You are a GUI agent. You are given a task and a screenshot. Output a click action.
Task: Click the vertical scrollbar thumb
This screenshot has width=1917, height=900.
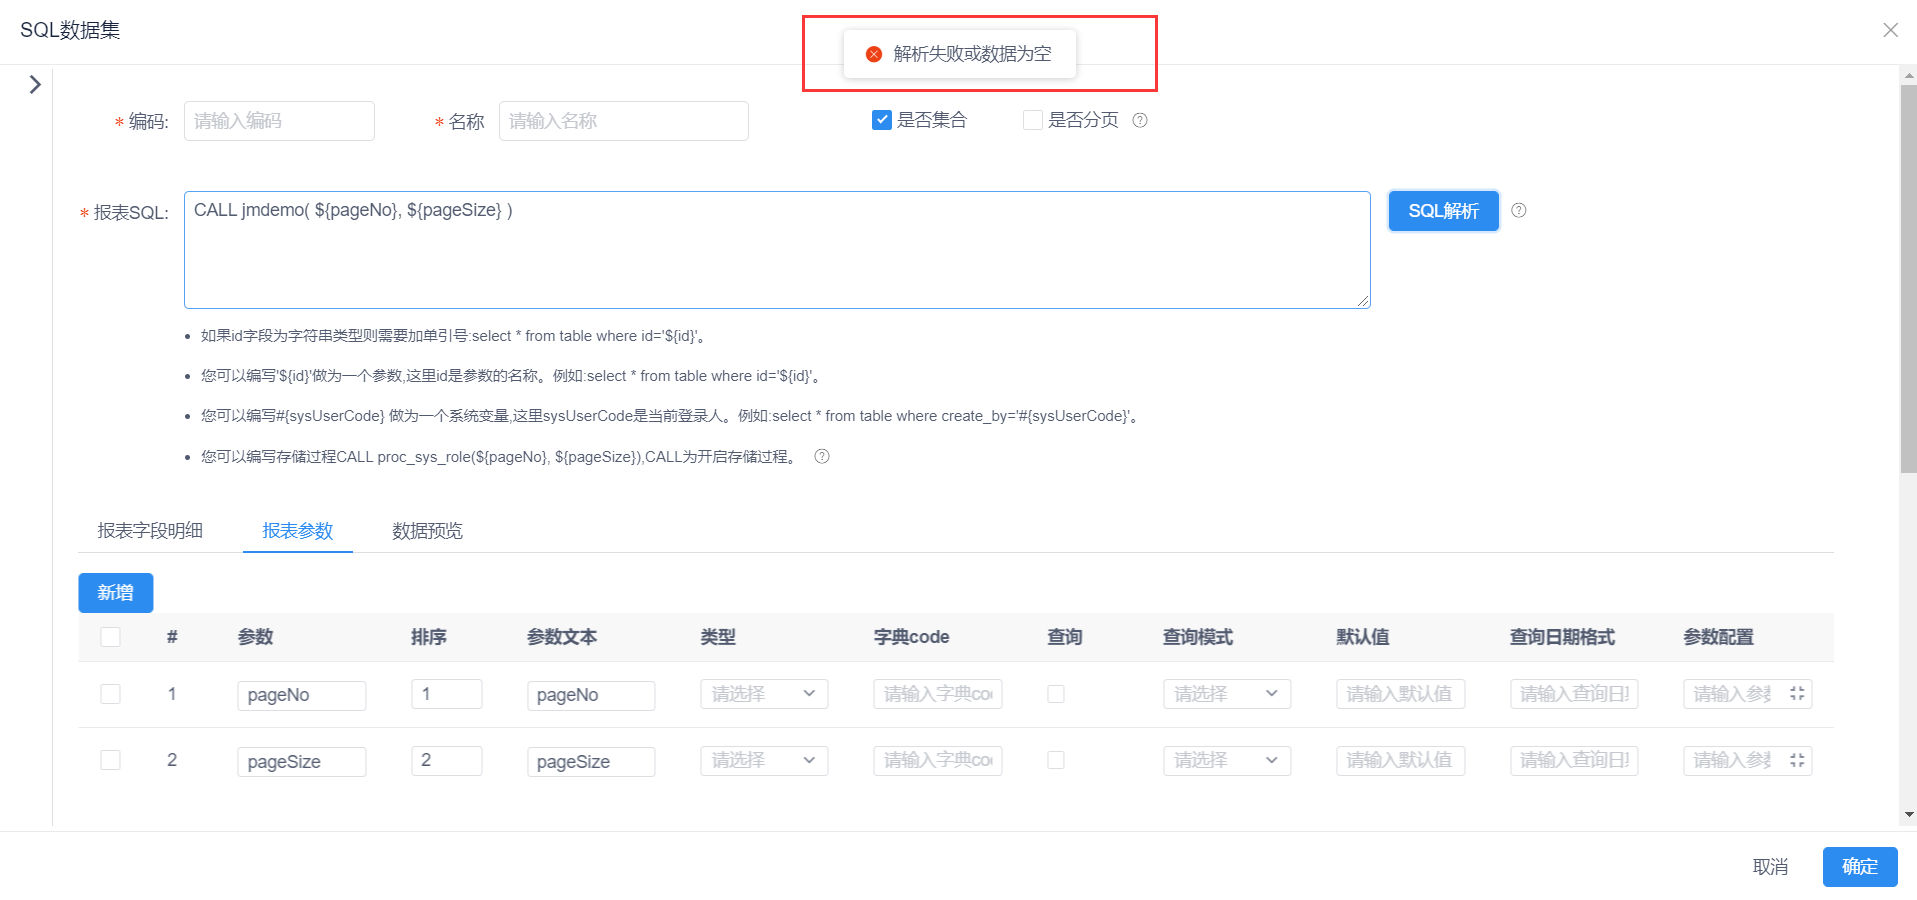[1908, 278]
